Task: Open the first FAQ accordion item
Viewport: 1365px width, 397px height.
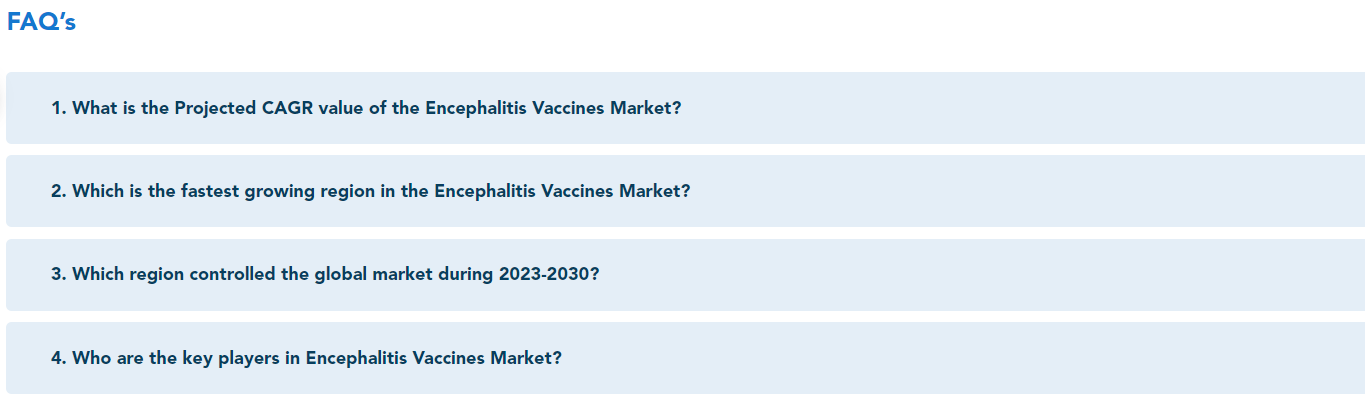Action: point(685,108)
